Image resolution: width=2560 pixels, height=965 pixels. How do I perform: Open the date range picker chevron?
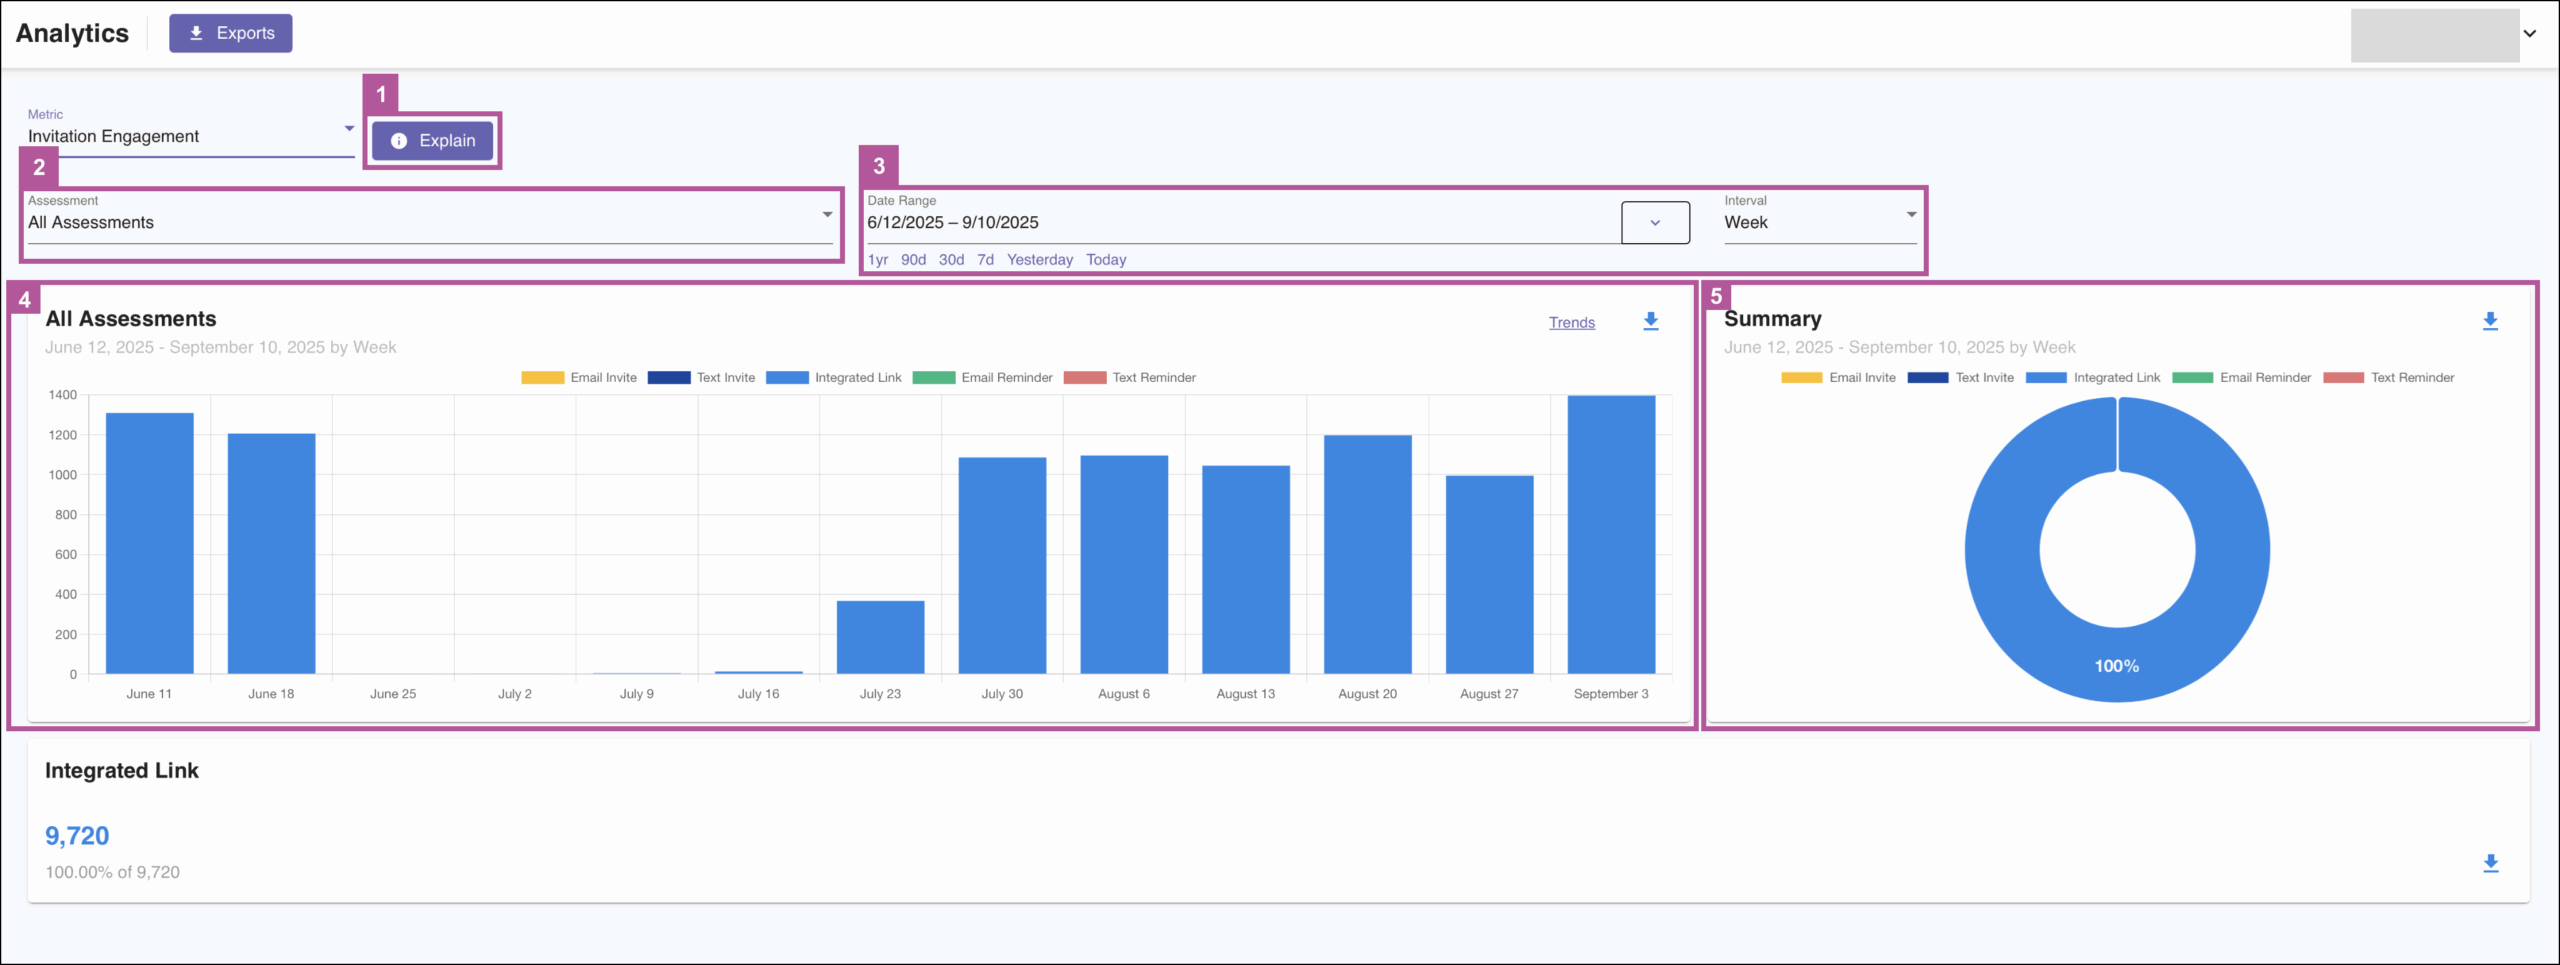point(1655,222)
